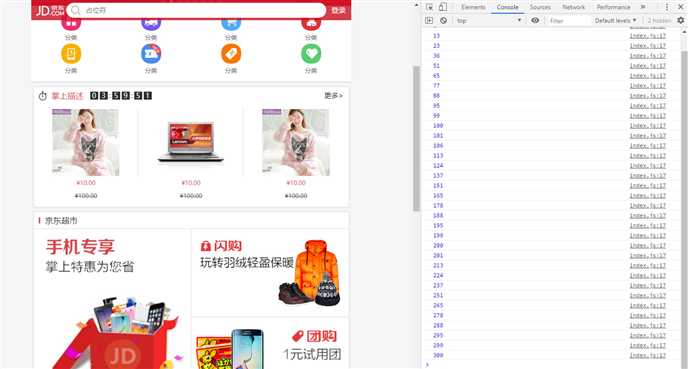
Task: Click the console value 200
Action: pyautogui.click(x=438, y=245)
